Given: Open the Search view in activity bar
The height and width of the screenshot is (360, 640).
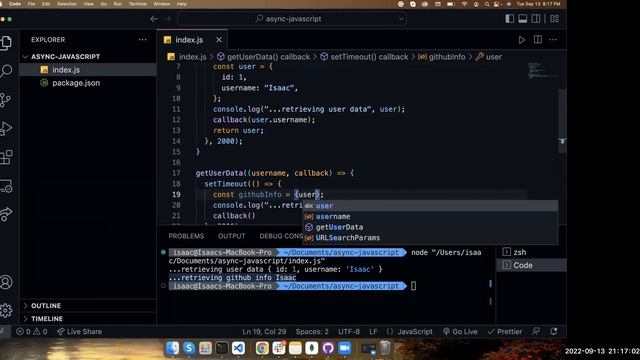Looking at the screenshot, I should tap(6, 71).
